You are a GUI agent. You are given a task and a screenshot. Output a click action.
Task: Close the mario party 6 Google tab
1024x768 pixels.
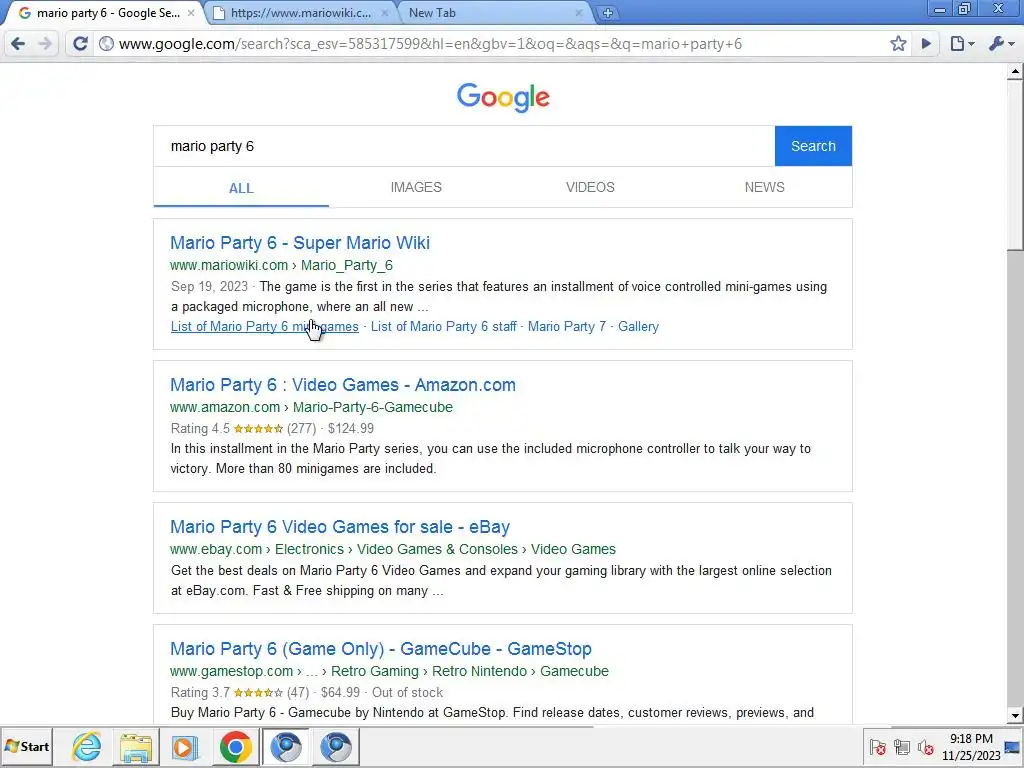[x=191, y=12]
